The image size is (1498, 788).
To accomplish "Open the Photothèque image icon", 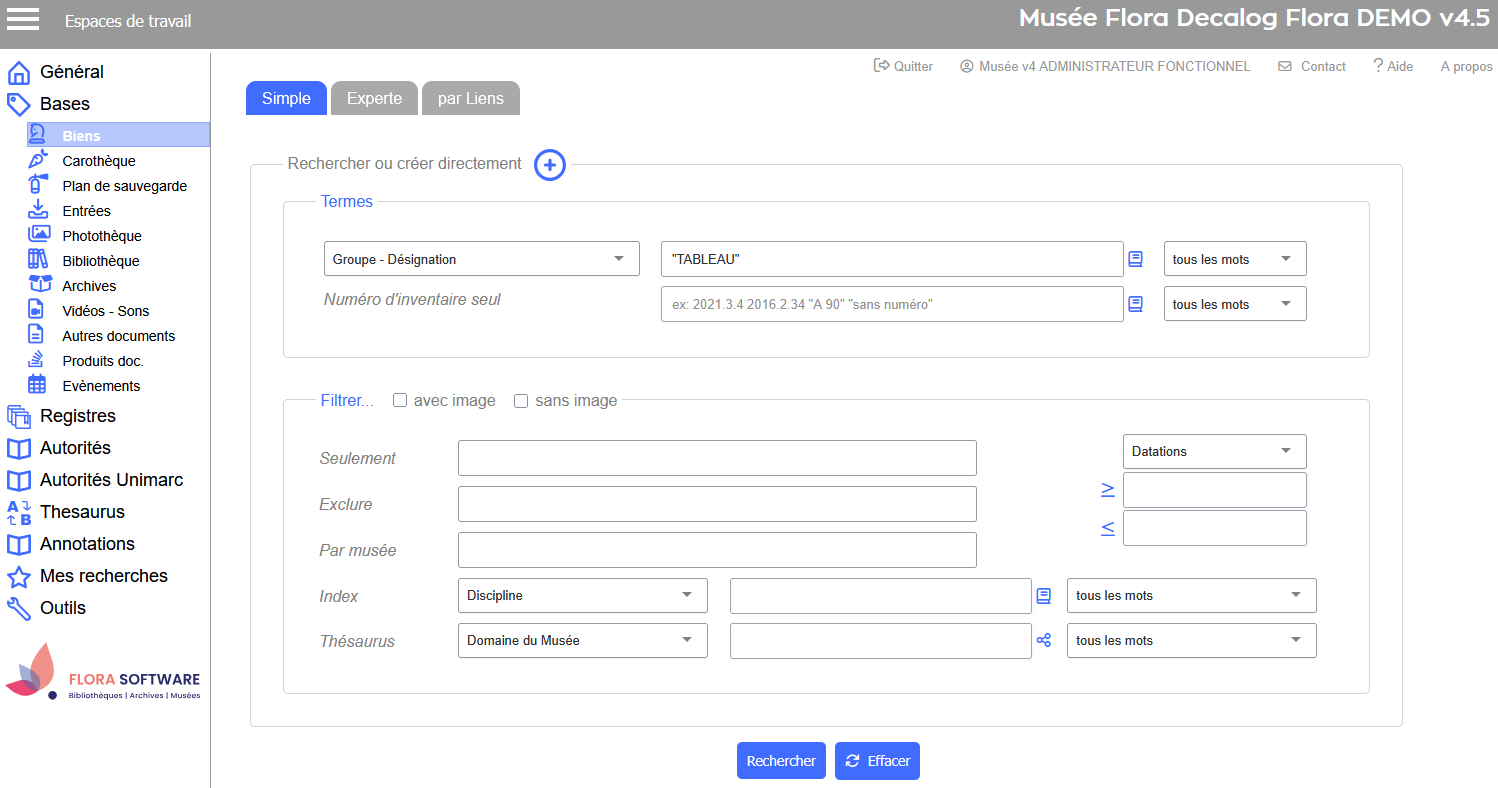I will coord(38,235).
